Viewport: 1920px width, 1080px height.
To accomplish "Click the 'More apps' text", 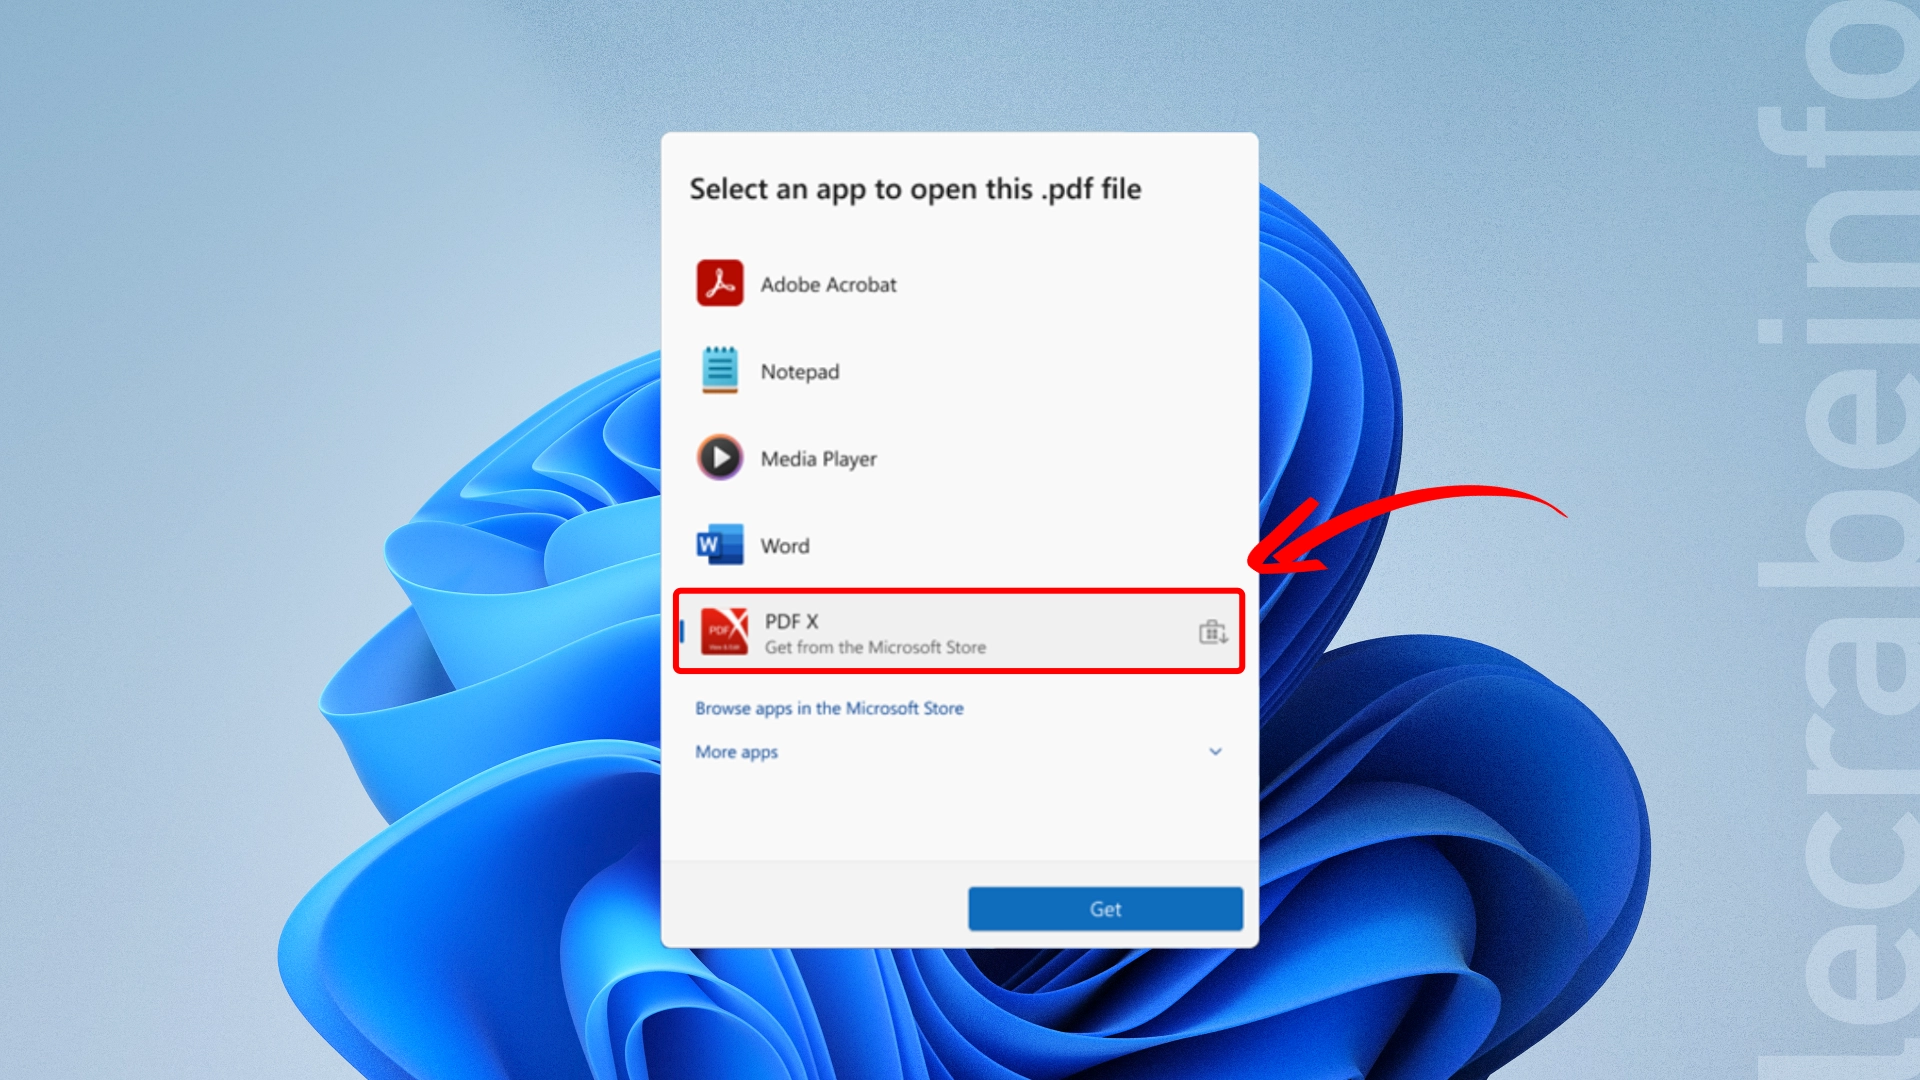I will [x=736, y=752].
